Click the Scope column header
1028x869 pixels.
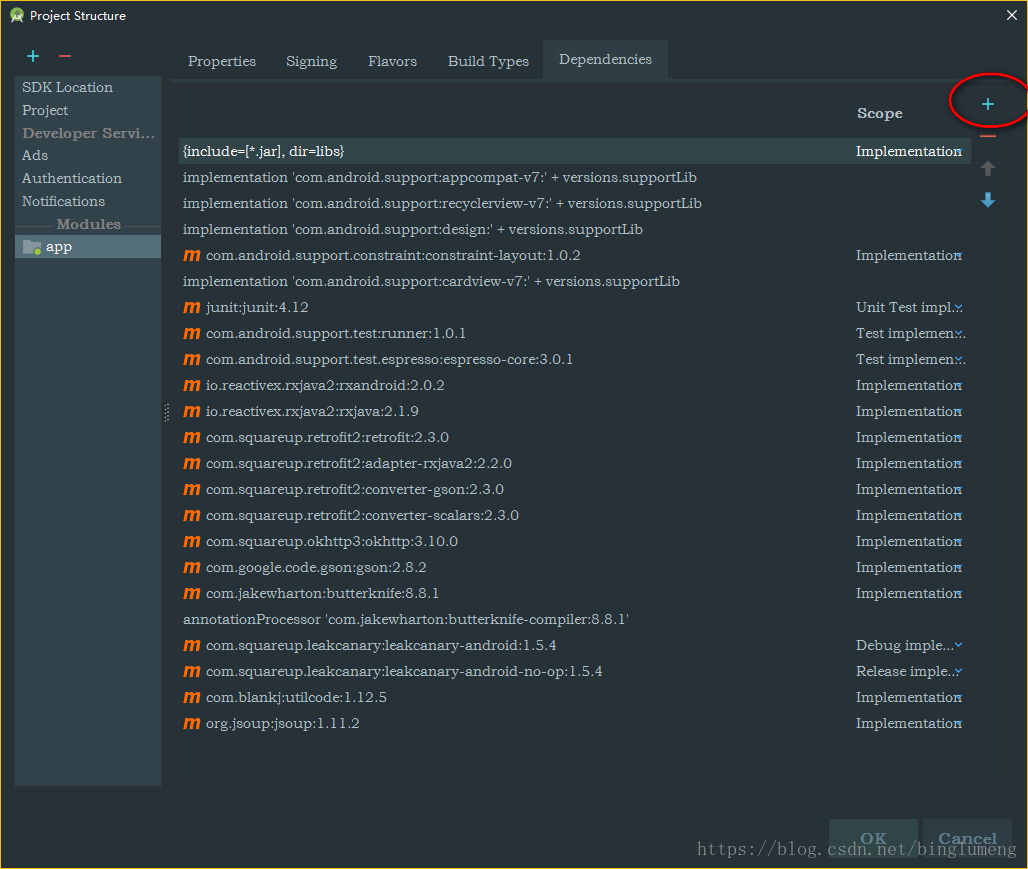click(879, 113)
